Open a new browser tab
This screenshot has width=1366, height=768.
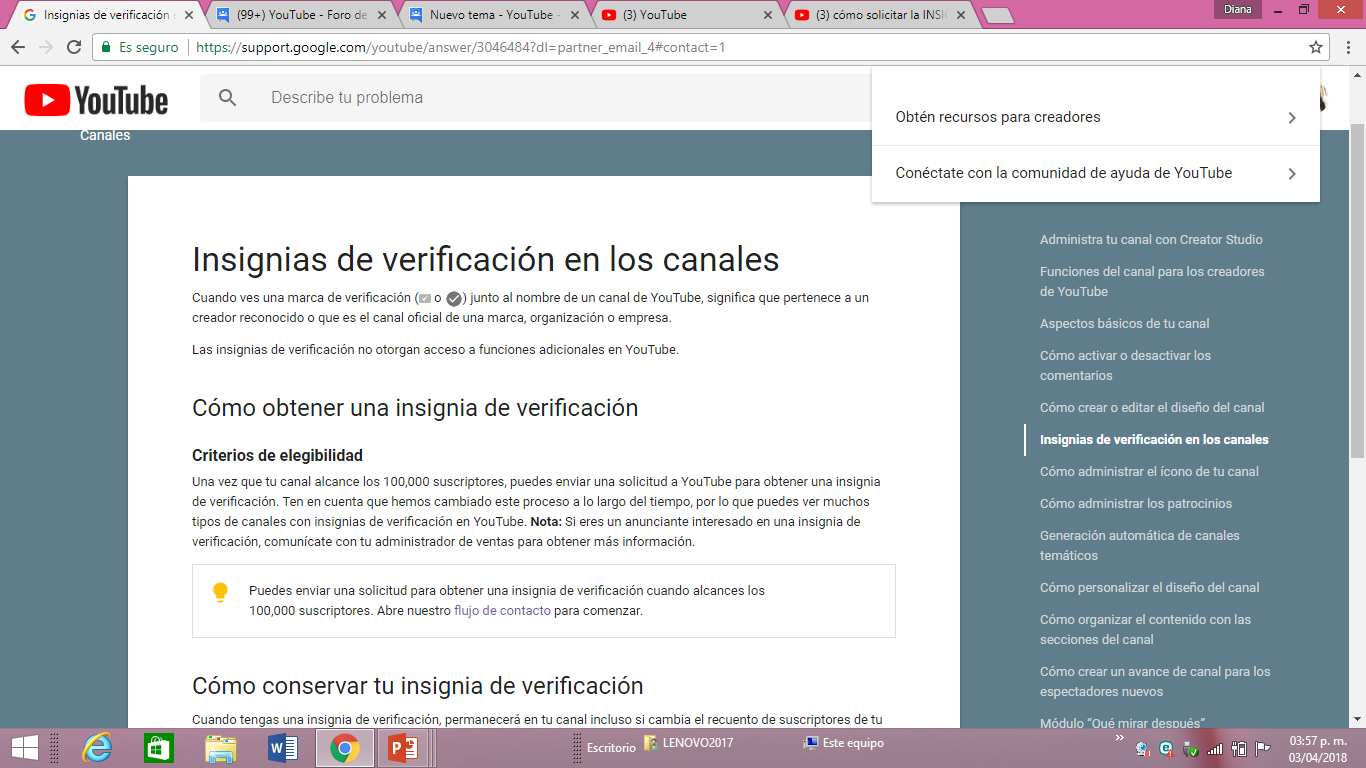(x=997, y=16)
